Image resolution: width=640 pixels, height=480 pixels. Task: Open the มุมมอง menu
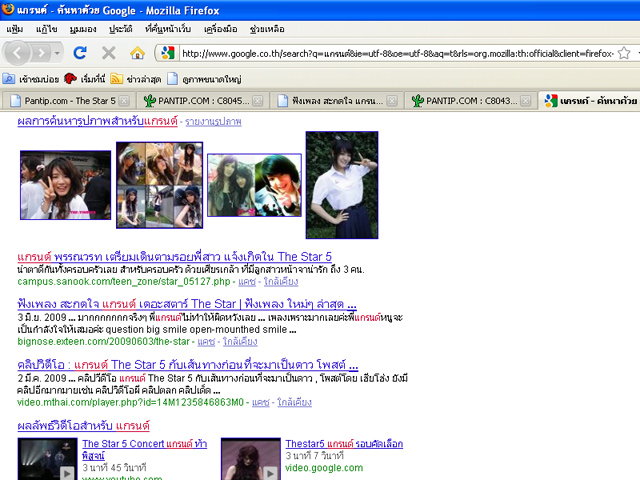point(83,29)
